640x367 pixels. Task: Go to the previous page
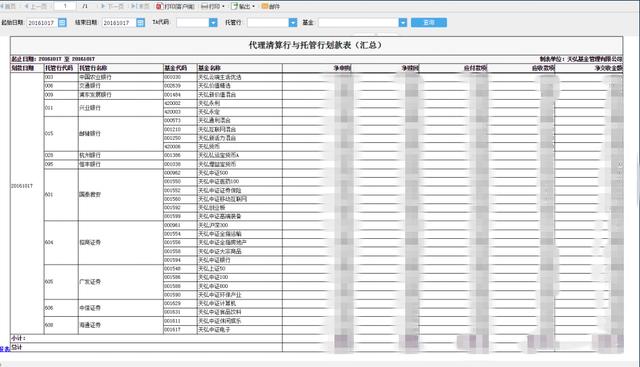(35, 7)
